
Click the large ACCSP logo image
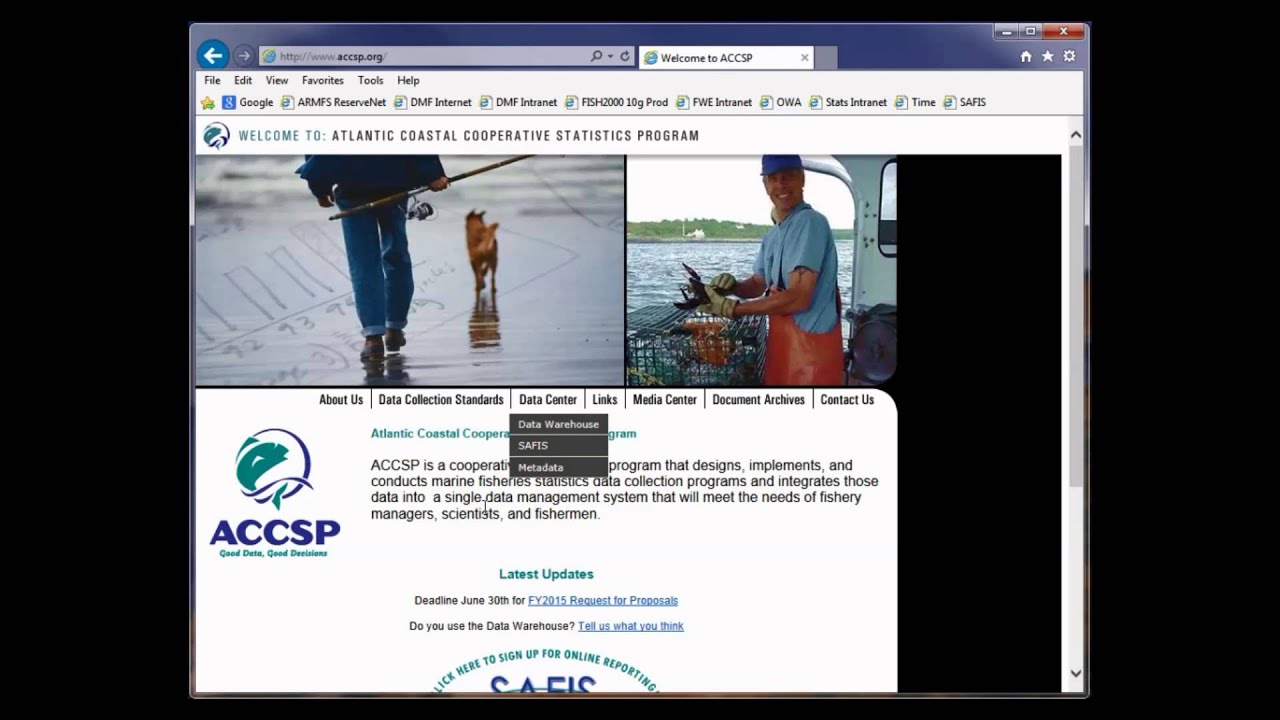(275, 494)
